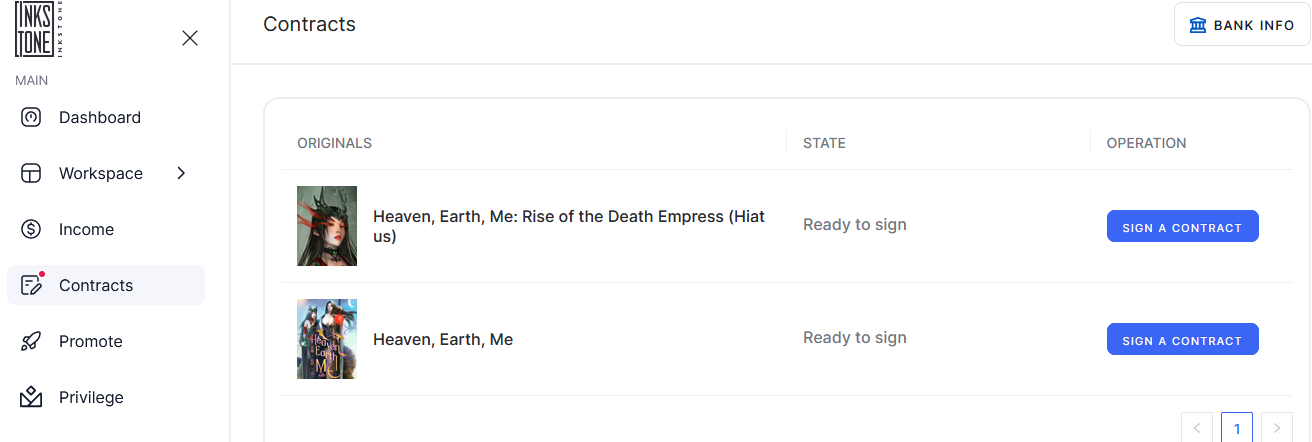Open the Promote section

click(x=90, y=341)
